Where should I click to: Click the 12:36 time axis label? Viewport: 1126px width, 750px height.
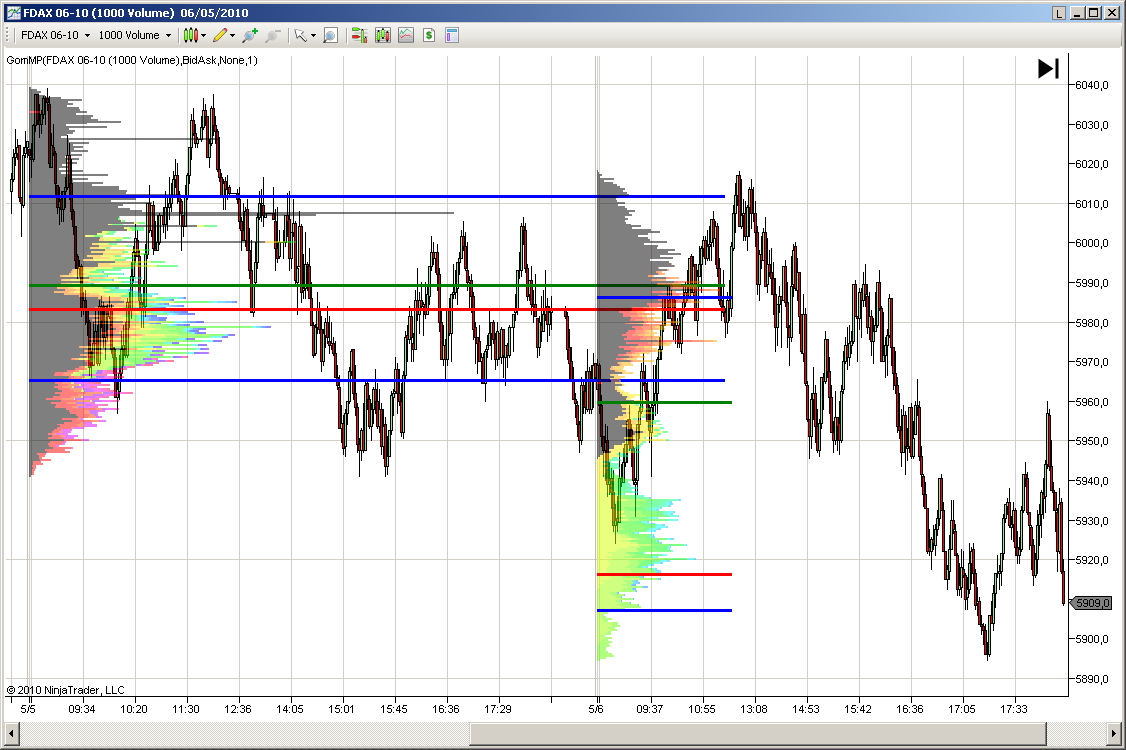[x=238, y=709]
